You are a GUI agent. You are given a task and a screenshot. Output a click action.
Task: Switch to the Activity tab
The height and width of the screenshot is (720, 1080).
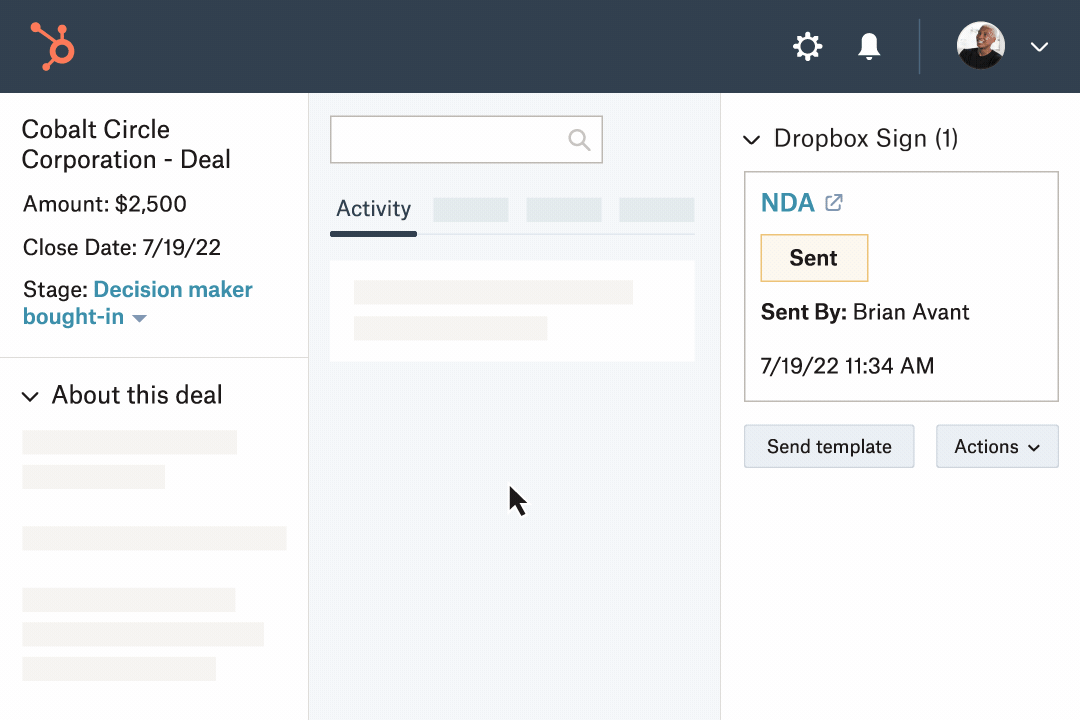(x=373, y=209)
